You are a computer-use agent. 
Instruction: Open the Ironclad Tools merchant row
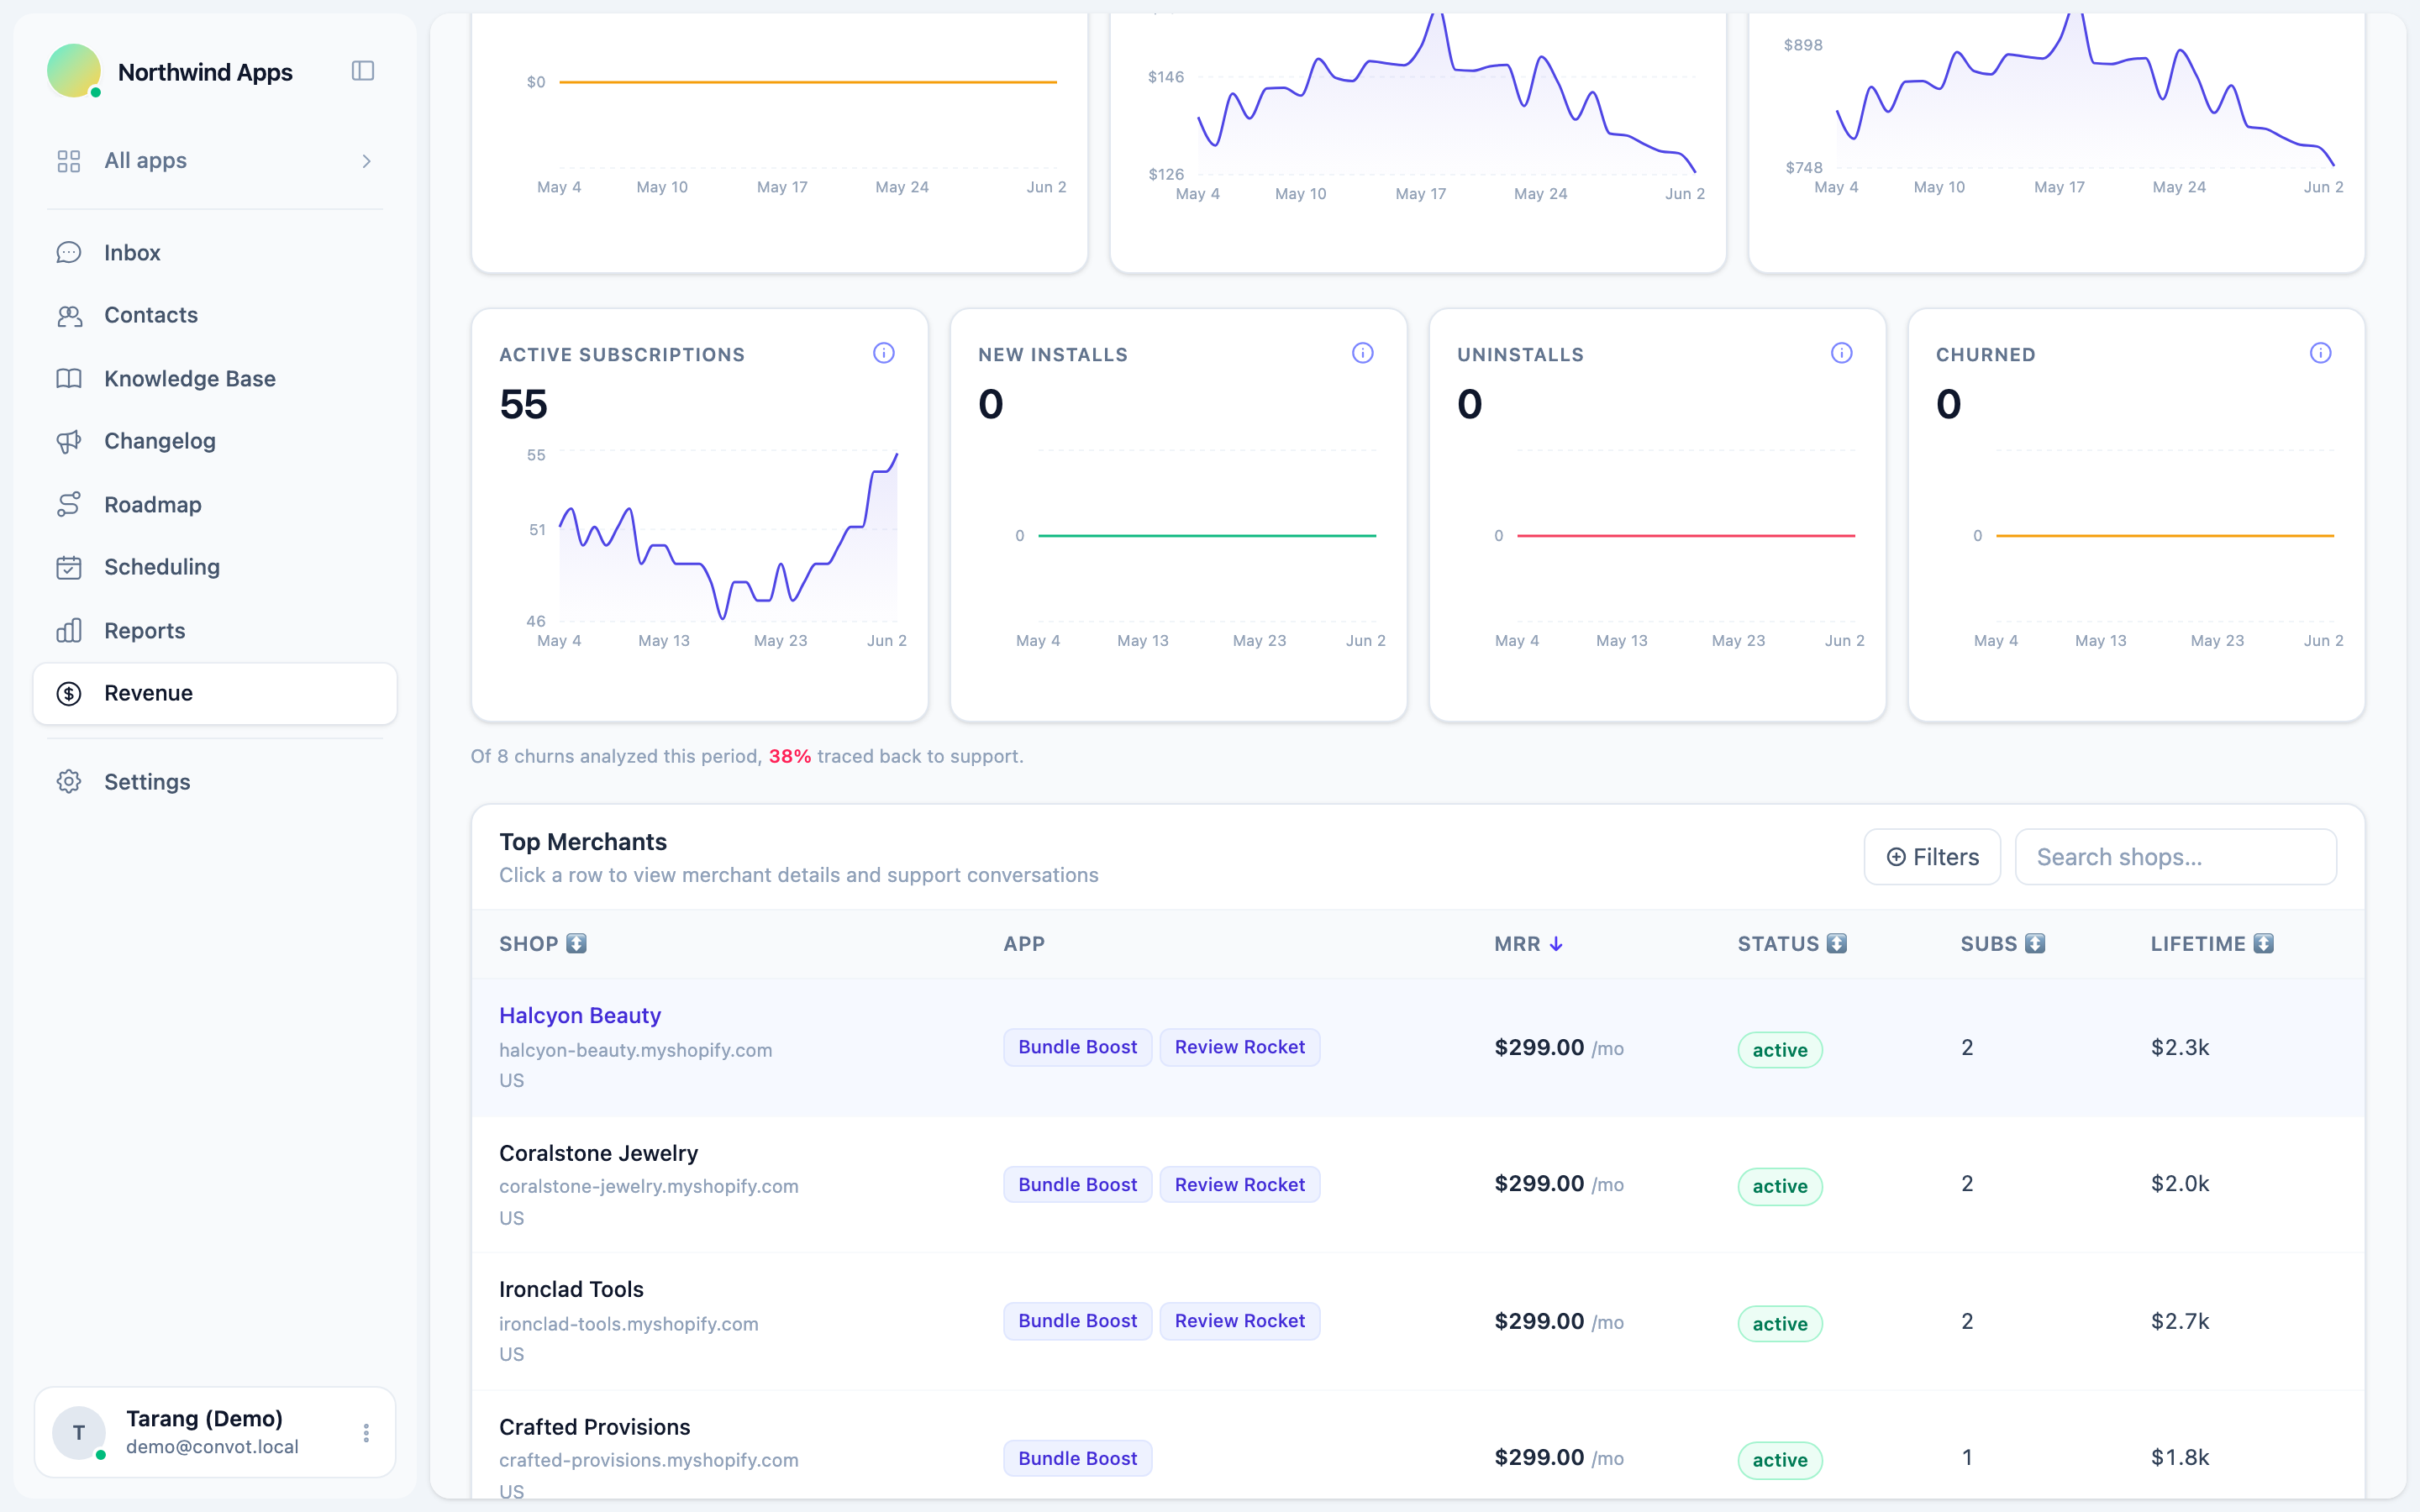[1418, 1322]
